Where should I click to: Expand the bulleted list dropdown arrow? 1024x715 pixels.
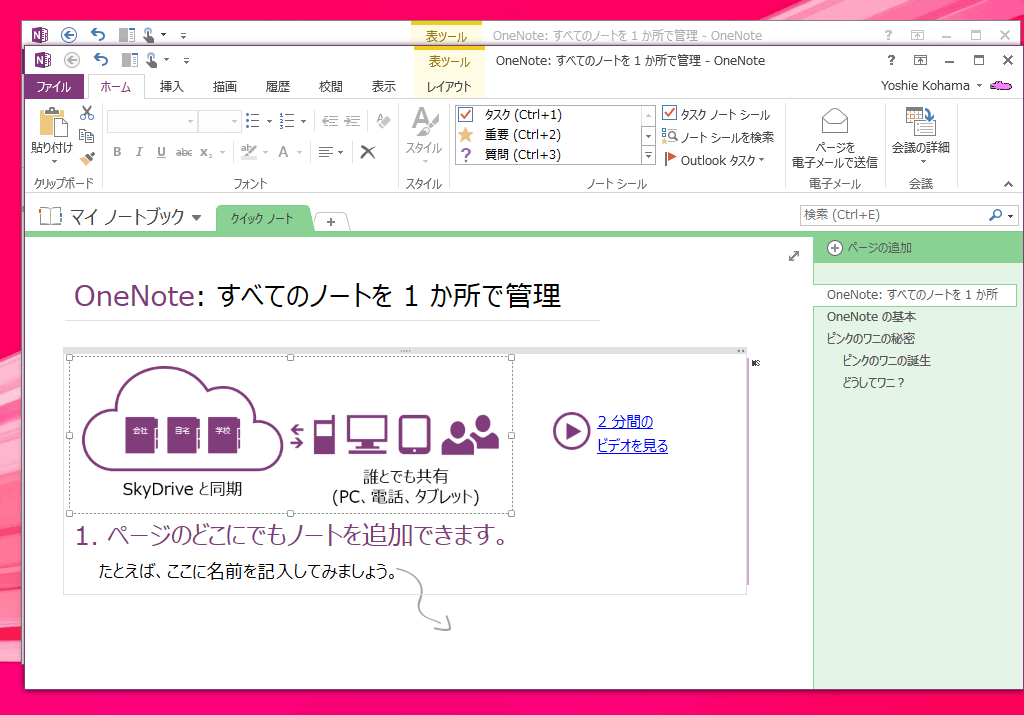pos(269,121)
